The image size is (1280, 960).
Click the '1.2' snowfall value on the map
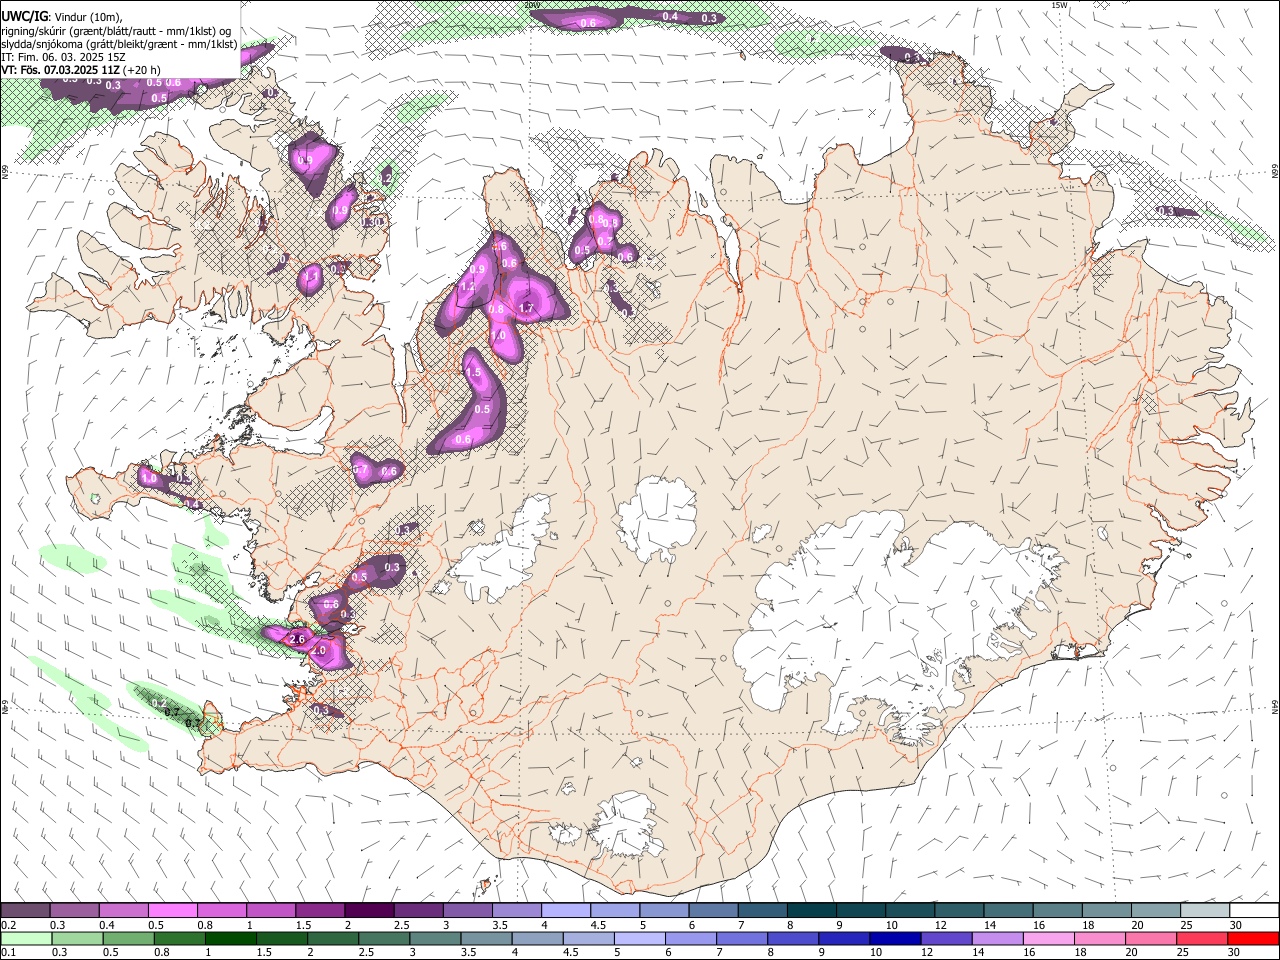click(x=467, y=286)
